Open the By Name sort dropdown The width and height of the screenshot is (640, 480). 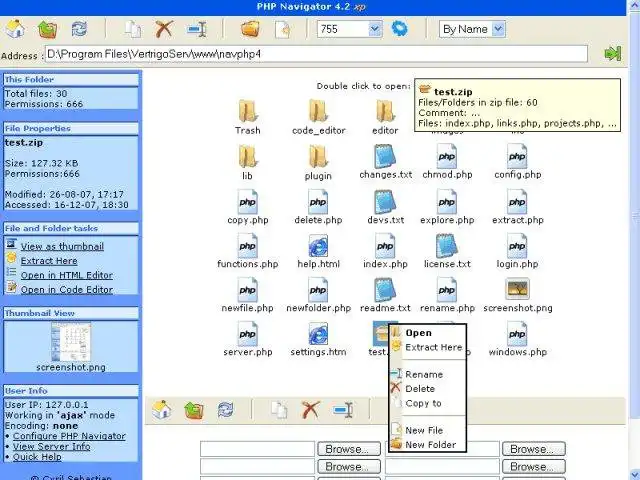pyautogui.click(x=498, y=29)
